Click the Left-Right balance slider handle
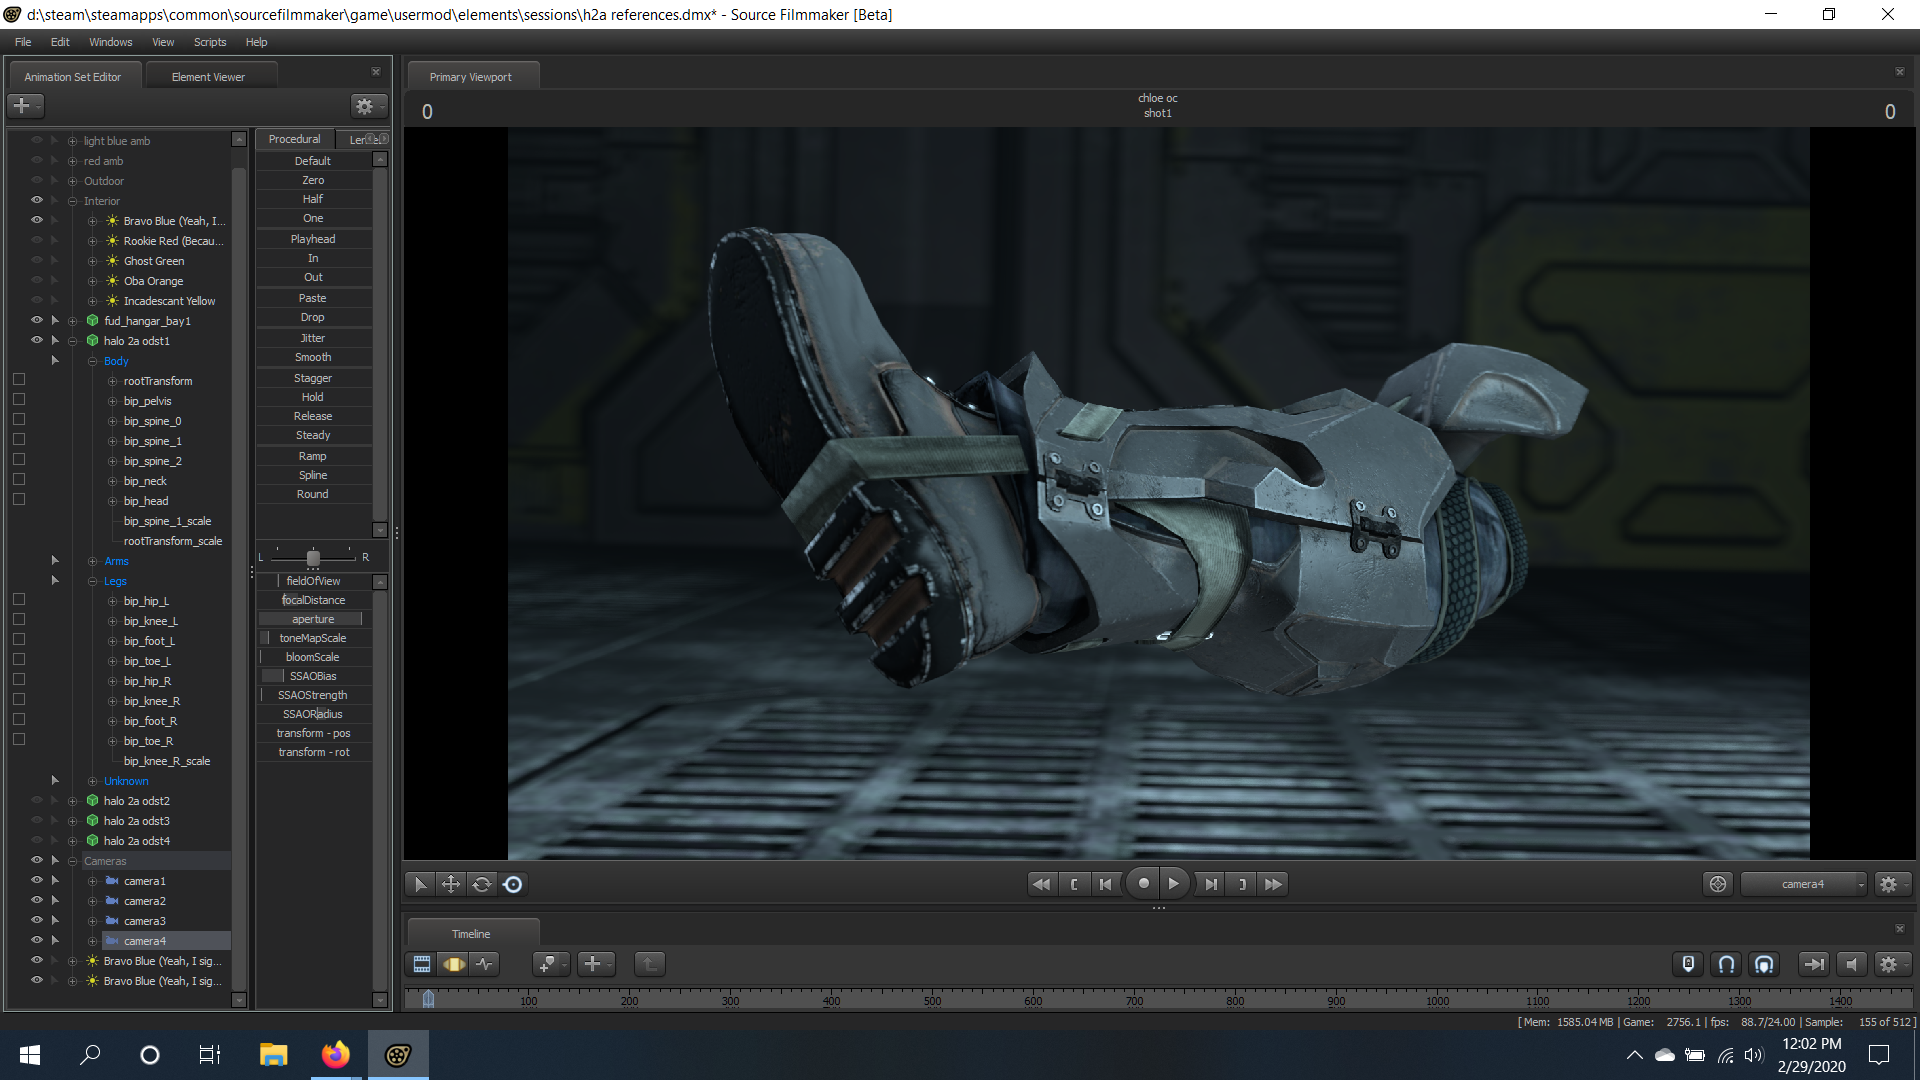The image size is (1920, 1080). click(313, 557)
